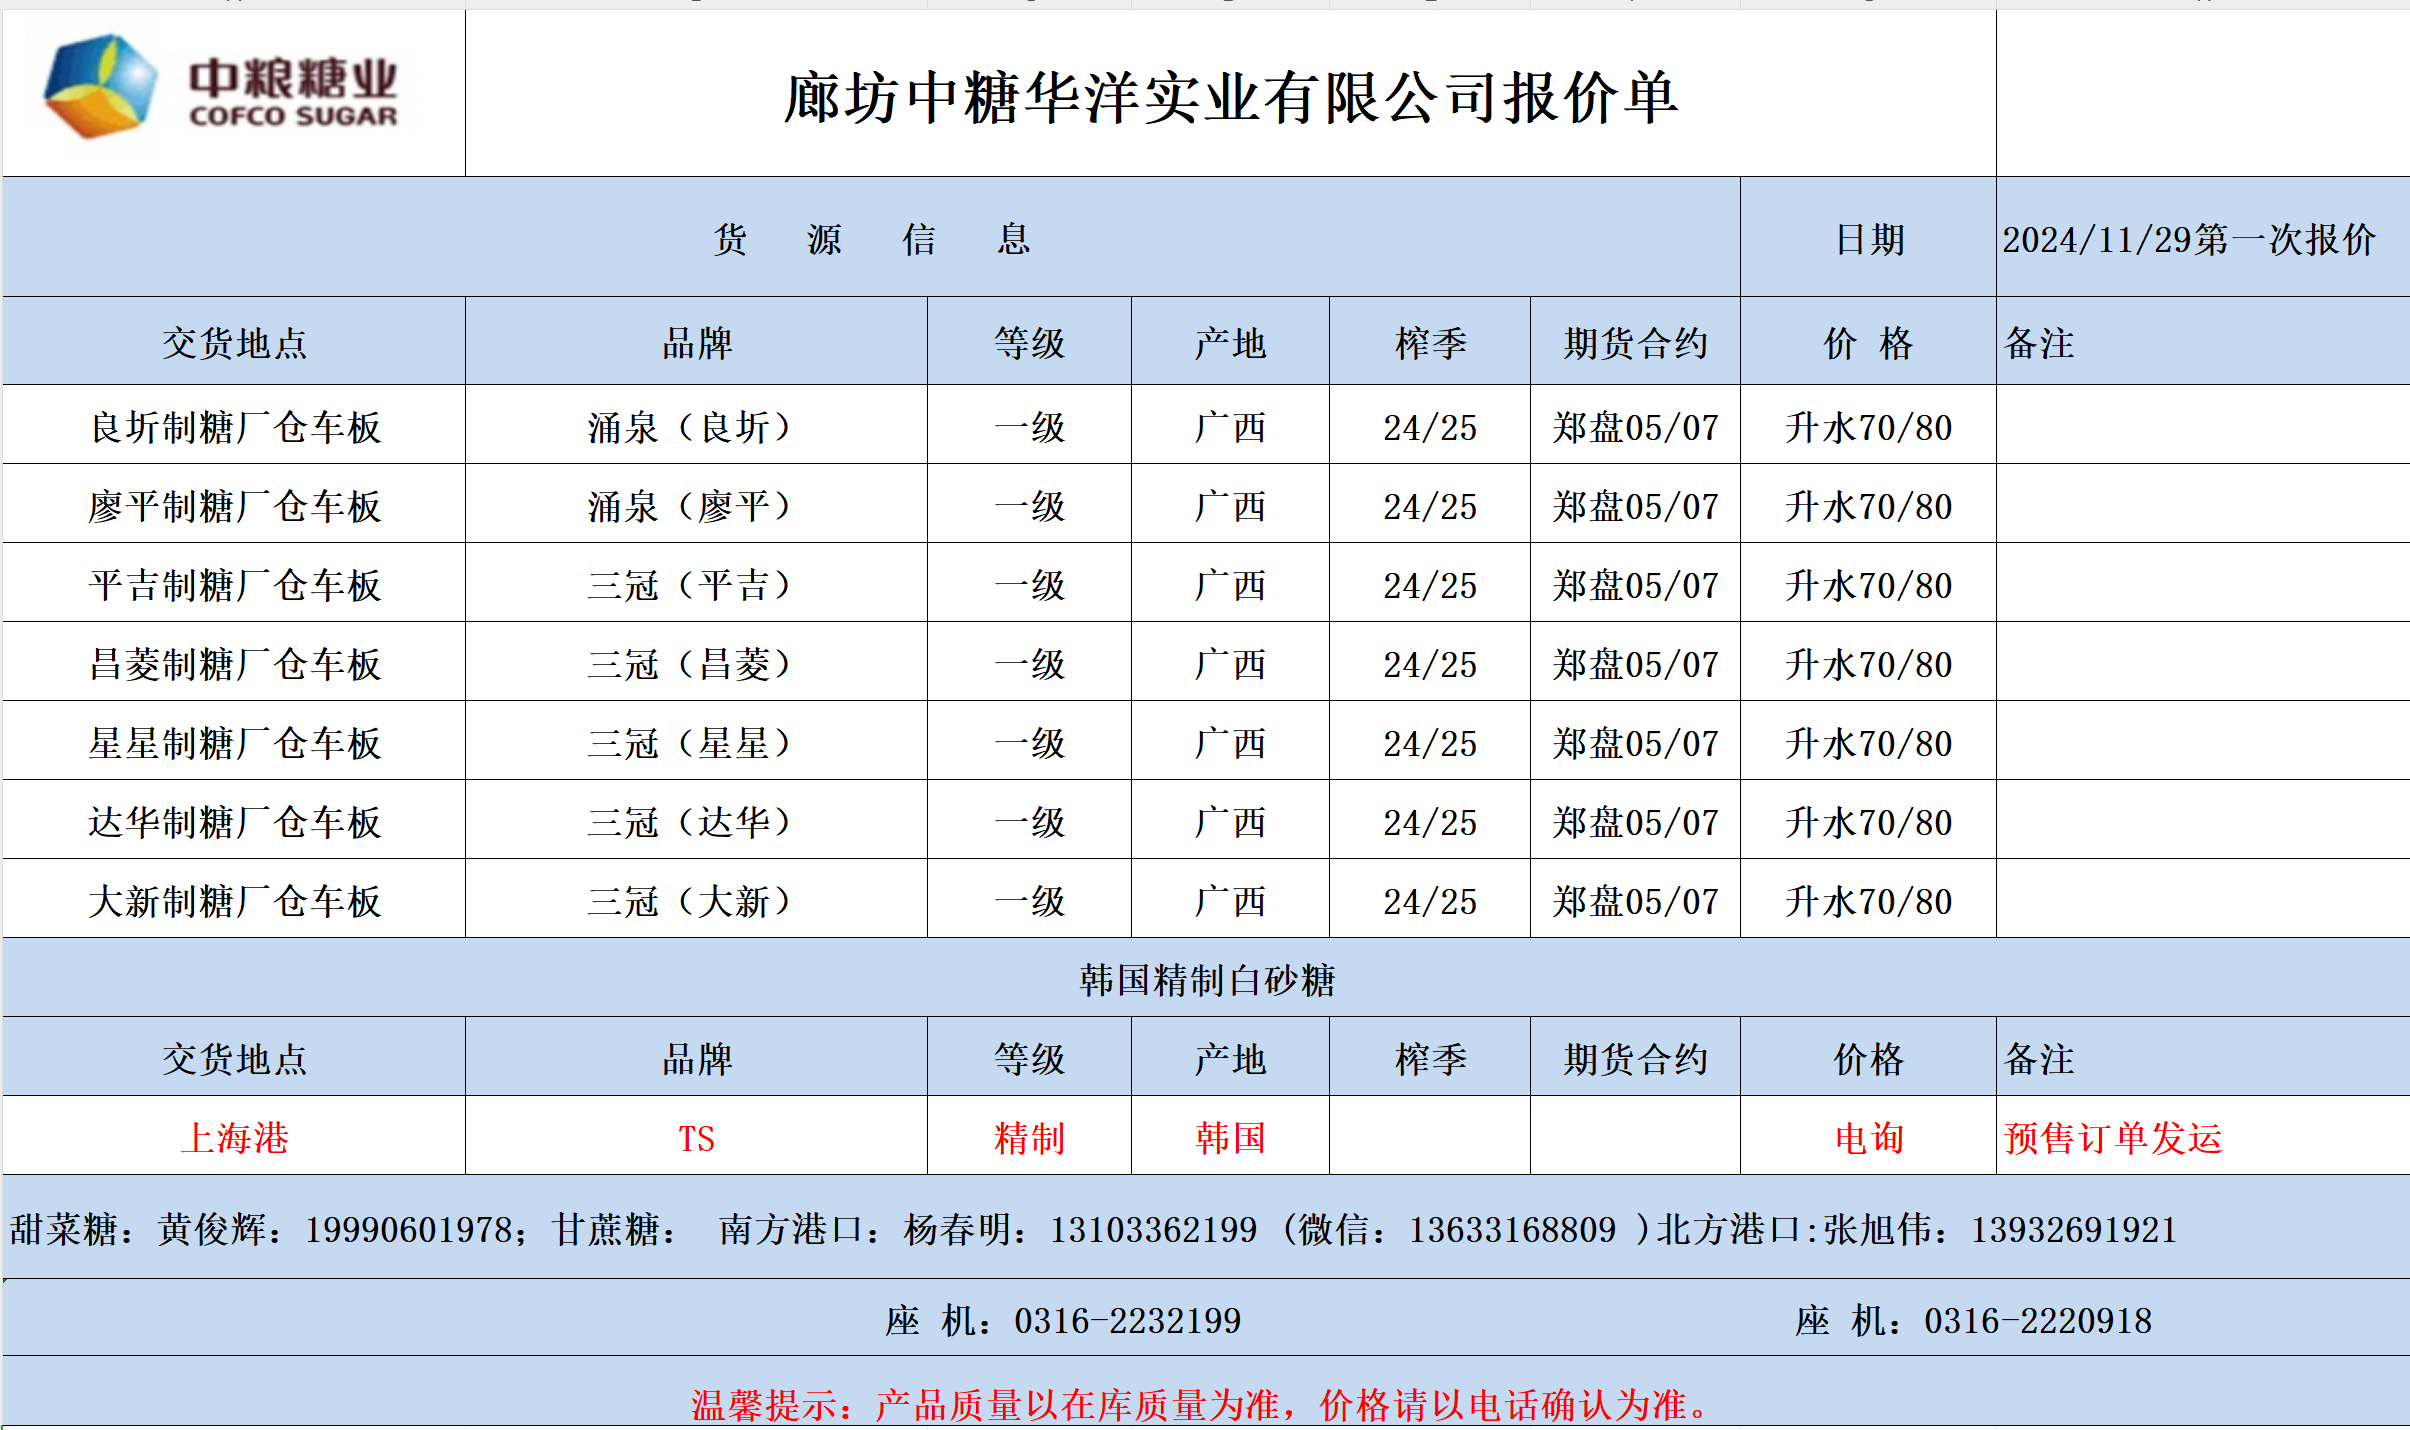
Task: Select the 2024/11/29第一次报价 date cell
Action: (x=2188, y=239)
